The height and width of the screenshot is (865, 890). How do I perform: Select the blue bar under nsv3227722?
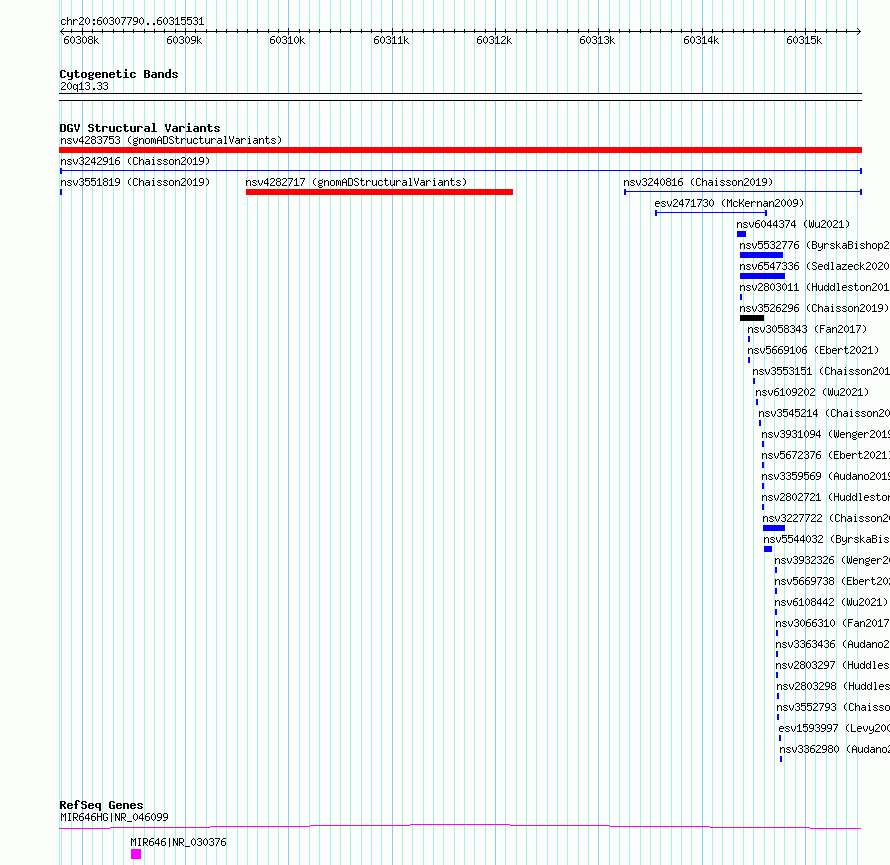point(774,528)
